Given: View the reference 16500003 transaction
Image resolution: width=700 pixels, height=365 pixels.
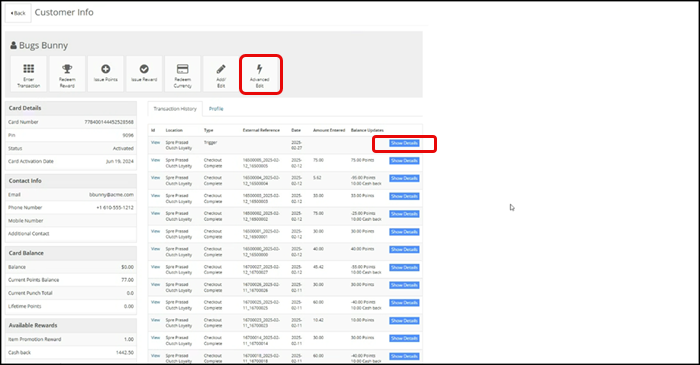Looking at the screenshot, I should 155,195.
